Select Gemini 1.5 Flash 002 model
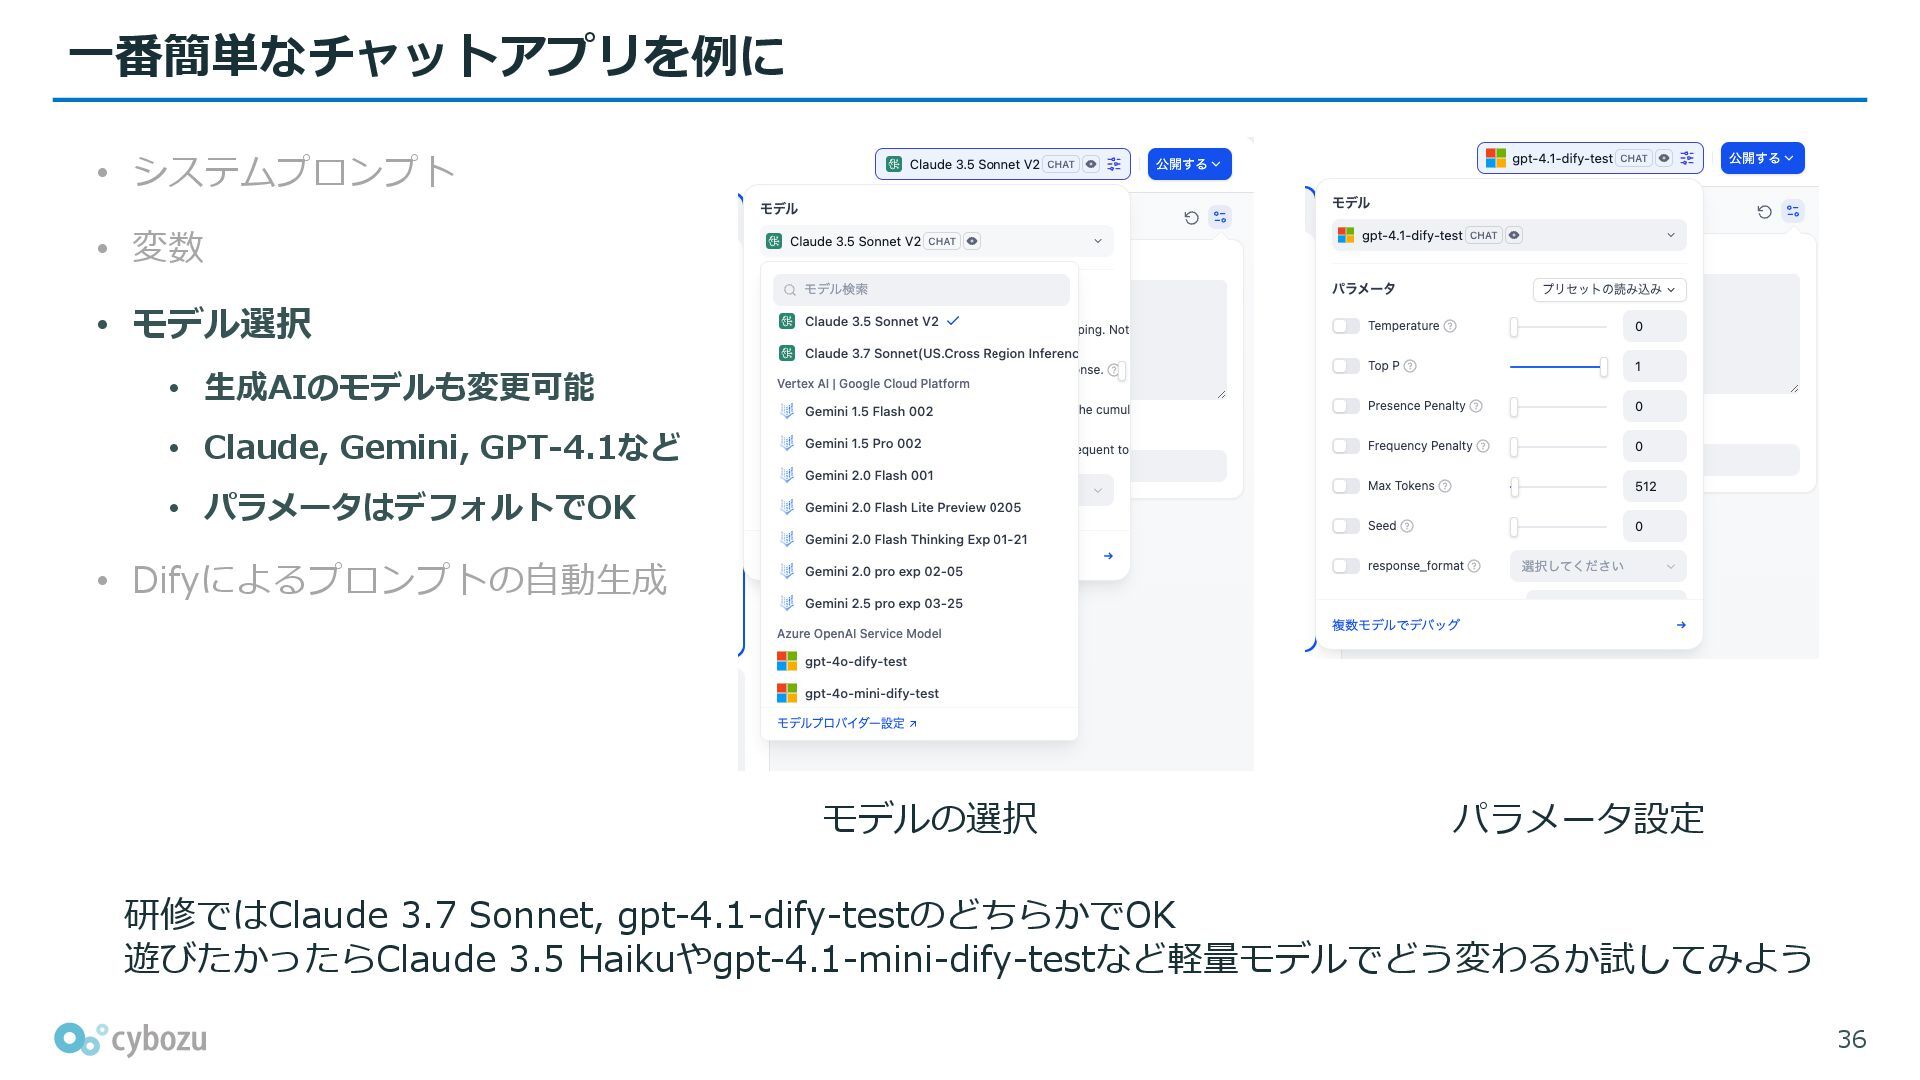This screenshot has height=1080, width=1920. click(x=919, y=411)
